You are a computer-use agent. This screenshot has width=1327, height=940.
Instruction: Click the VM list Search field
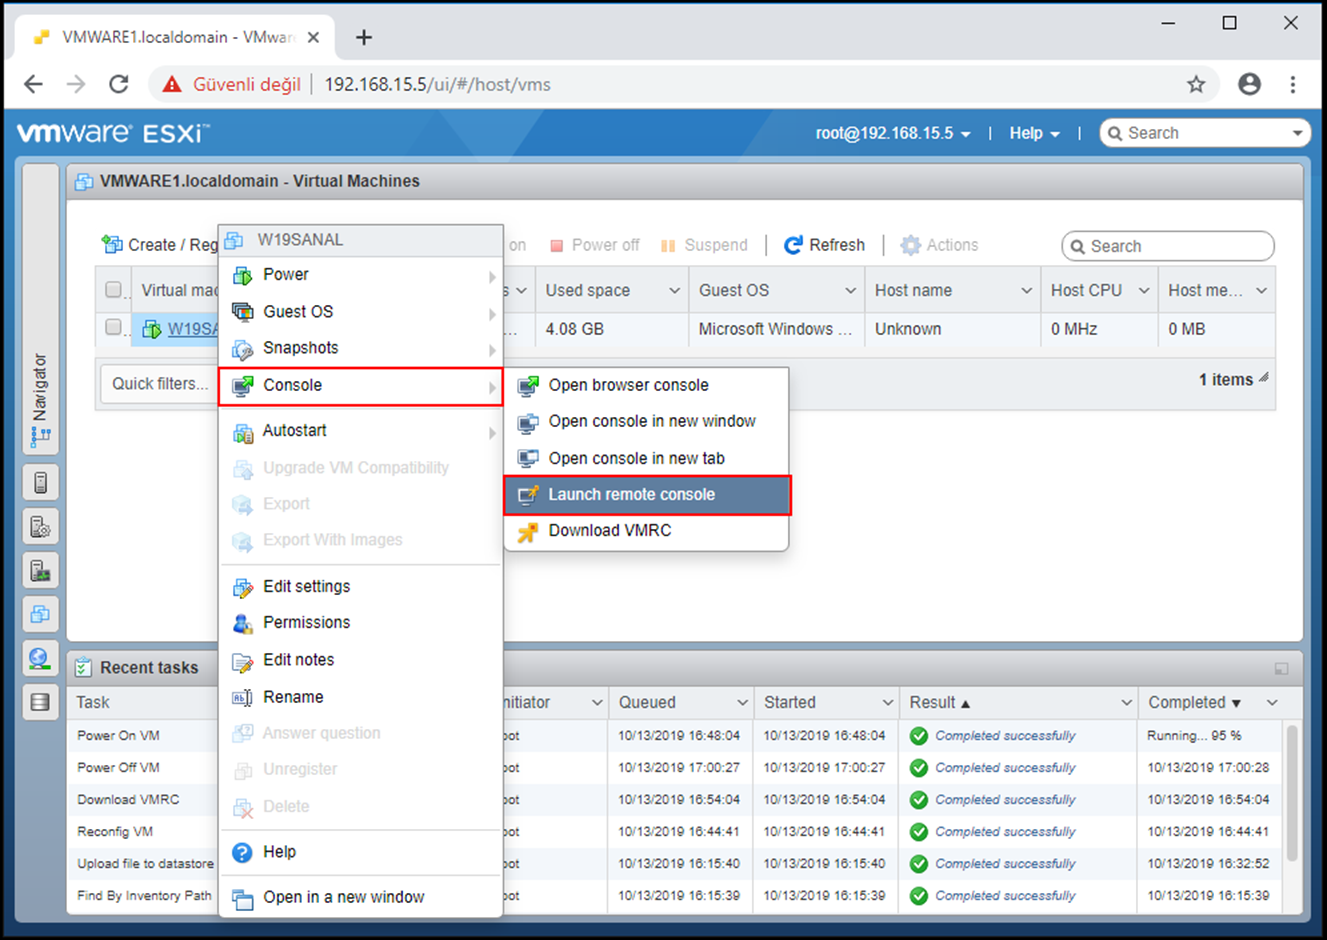[1168, 246]
